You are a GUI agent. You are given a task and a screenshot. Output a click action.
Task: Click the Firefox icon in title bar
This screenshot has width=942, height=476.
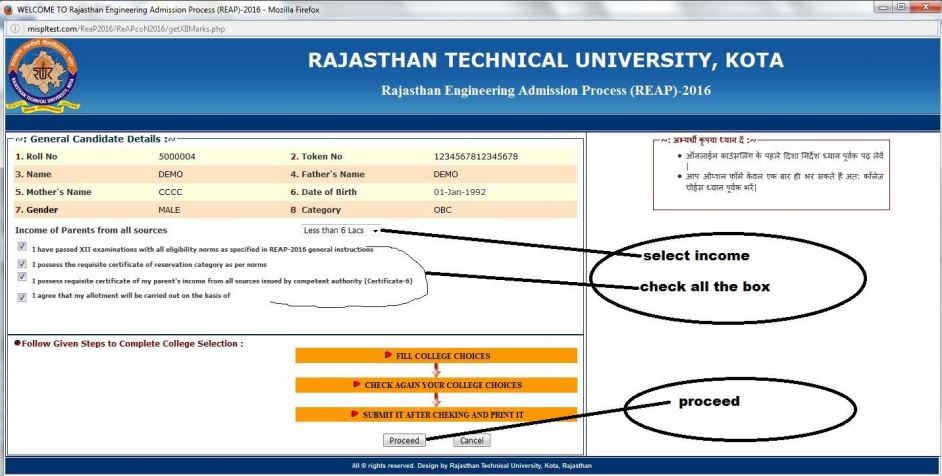coord(8,8)
